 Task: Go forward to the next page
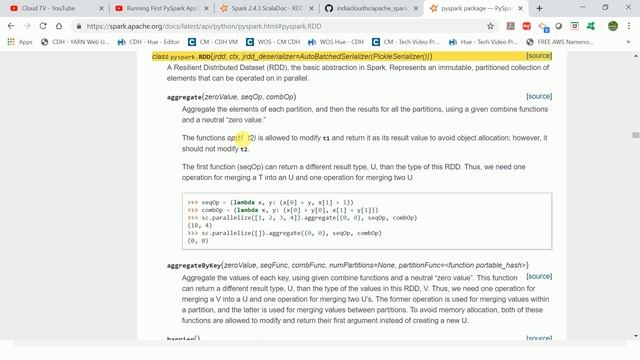[27, 26]
